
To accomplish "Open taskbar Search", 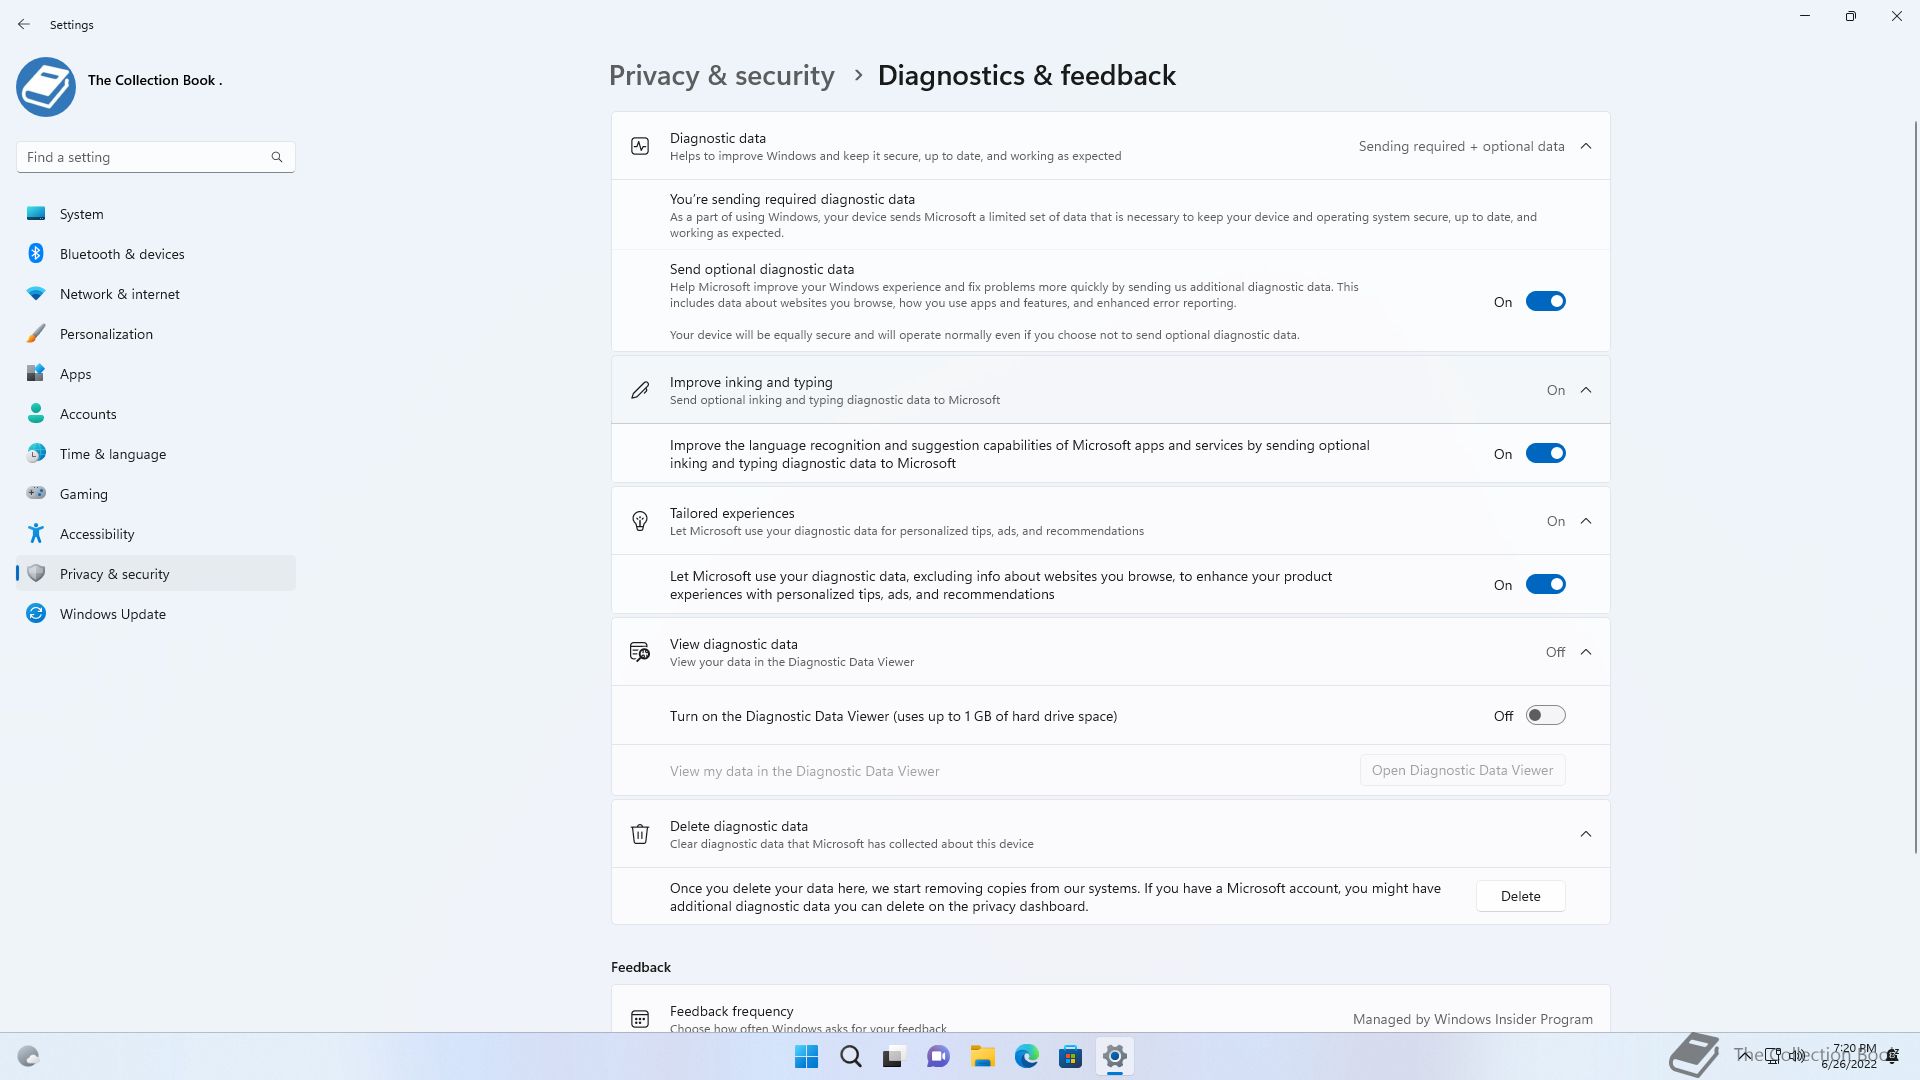I will click(850, 1056).
